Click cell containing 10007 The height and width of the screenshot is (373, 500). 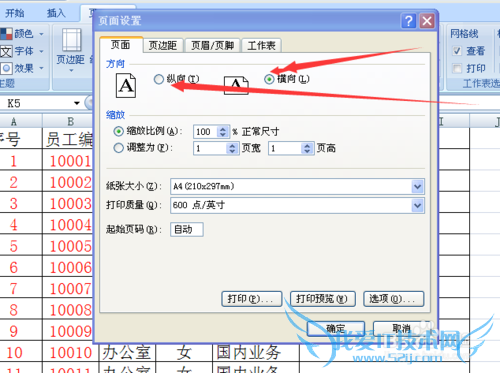(68, 288)
